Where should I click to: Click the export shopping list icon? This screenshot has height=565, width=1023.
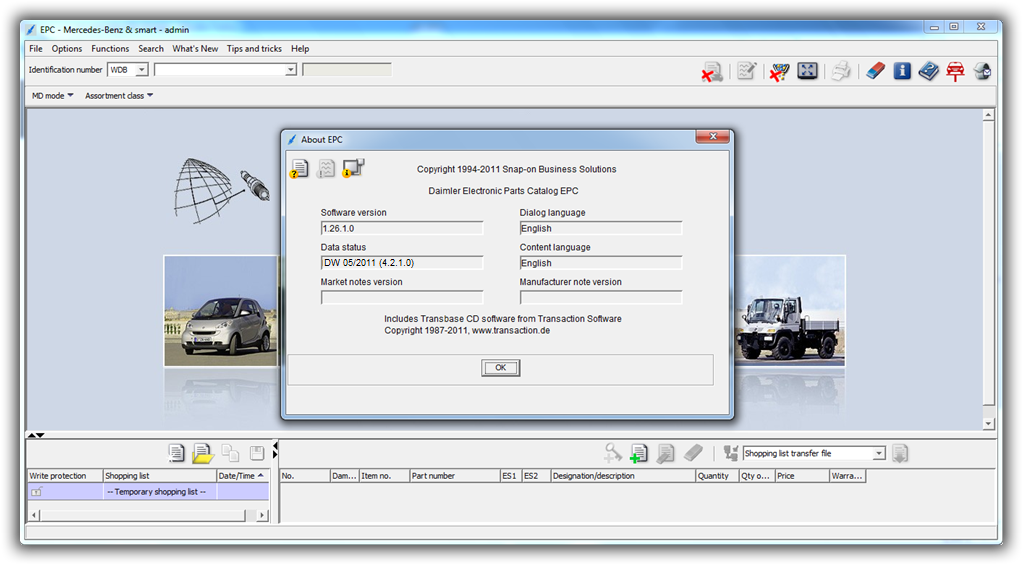[900, 453]
